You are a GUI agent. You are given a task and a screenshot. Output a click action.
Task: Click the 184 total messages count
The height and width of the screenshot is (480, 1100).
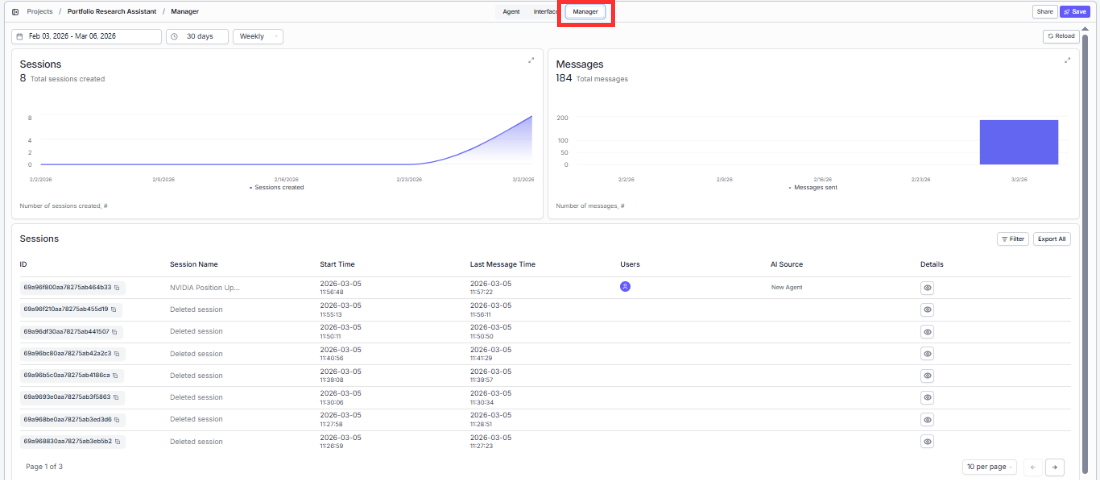(x=564, y=79)
